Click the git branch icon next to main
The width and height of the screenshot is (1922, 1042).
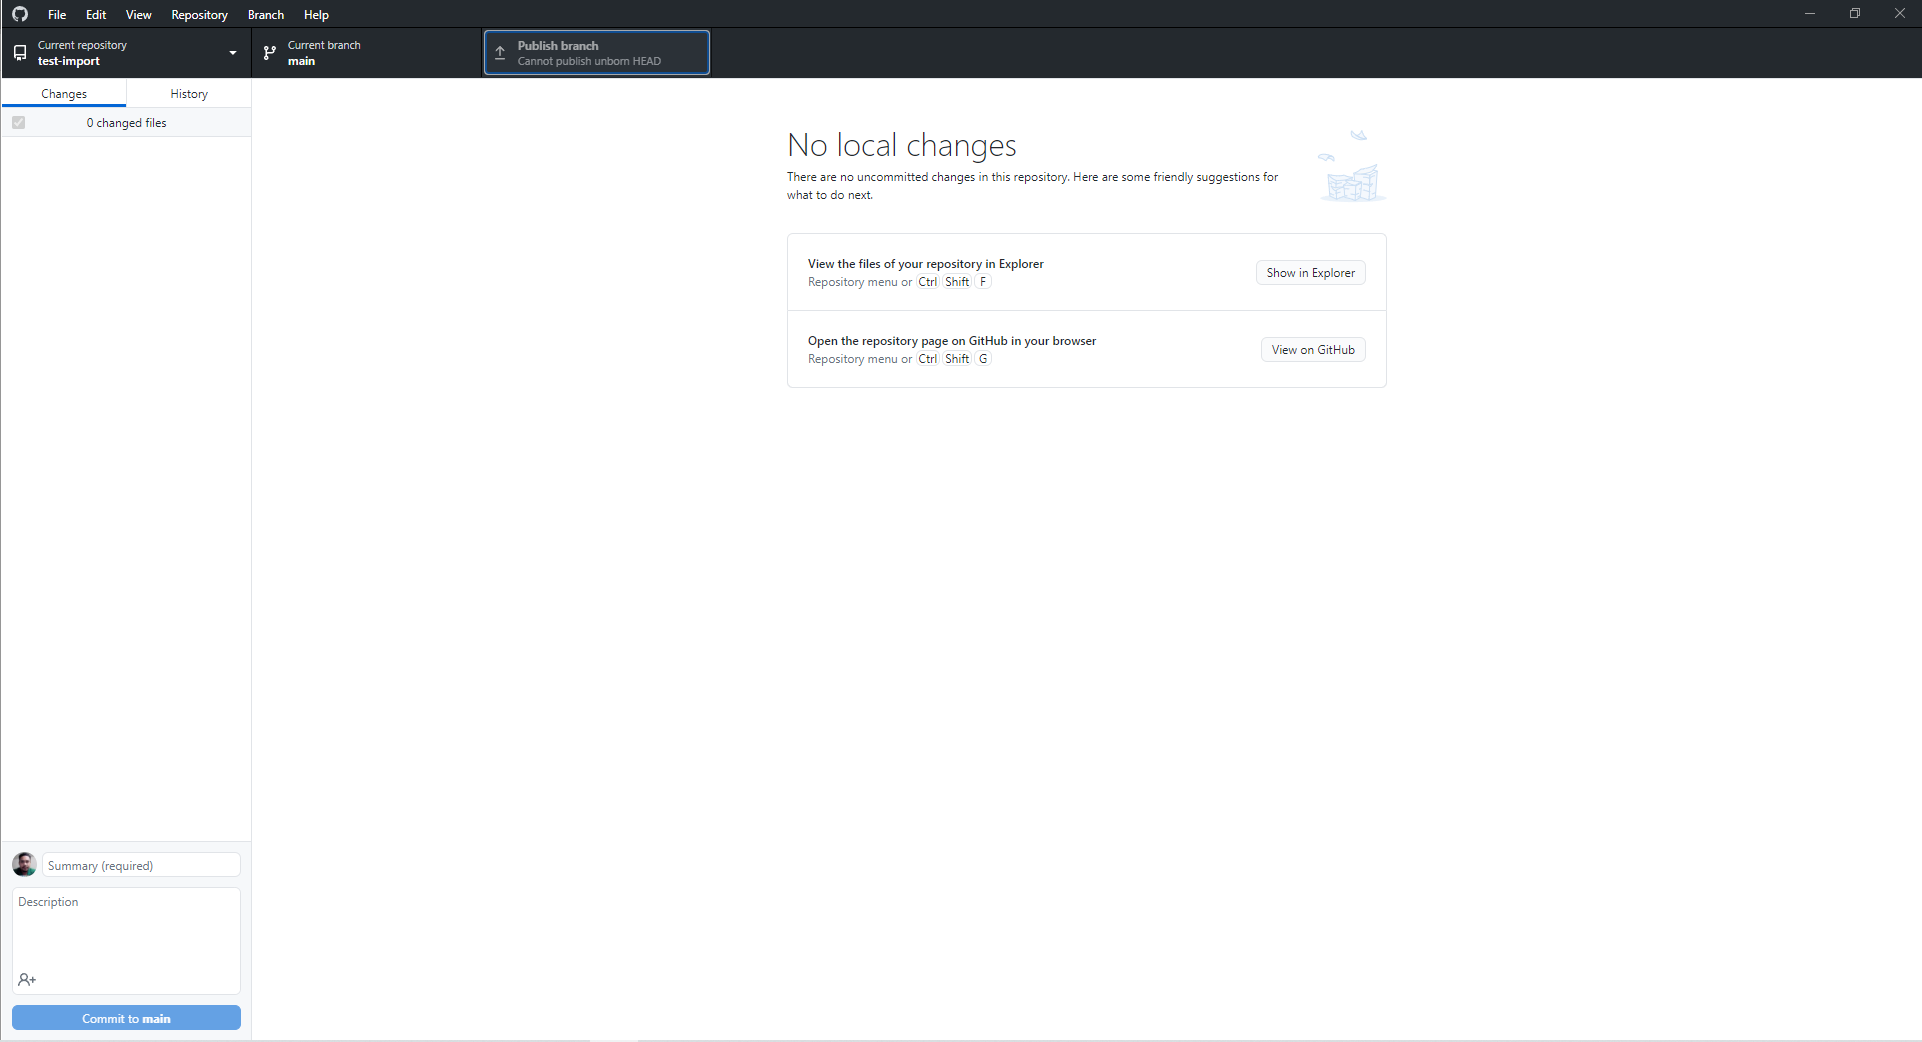tap(269, 52)
